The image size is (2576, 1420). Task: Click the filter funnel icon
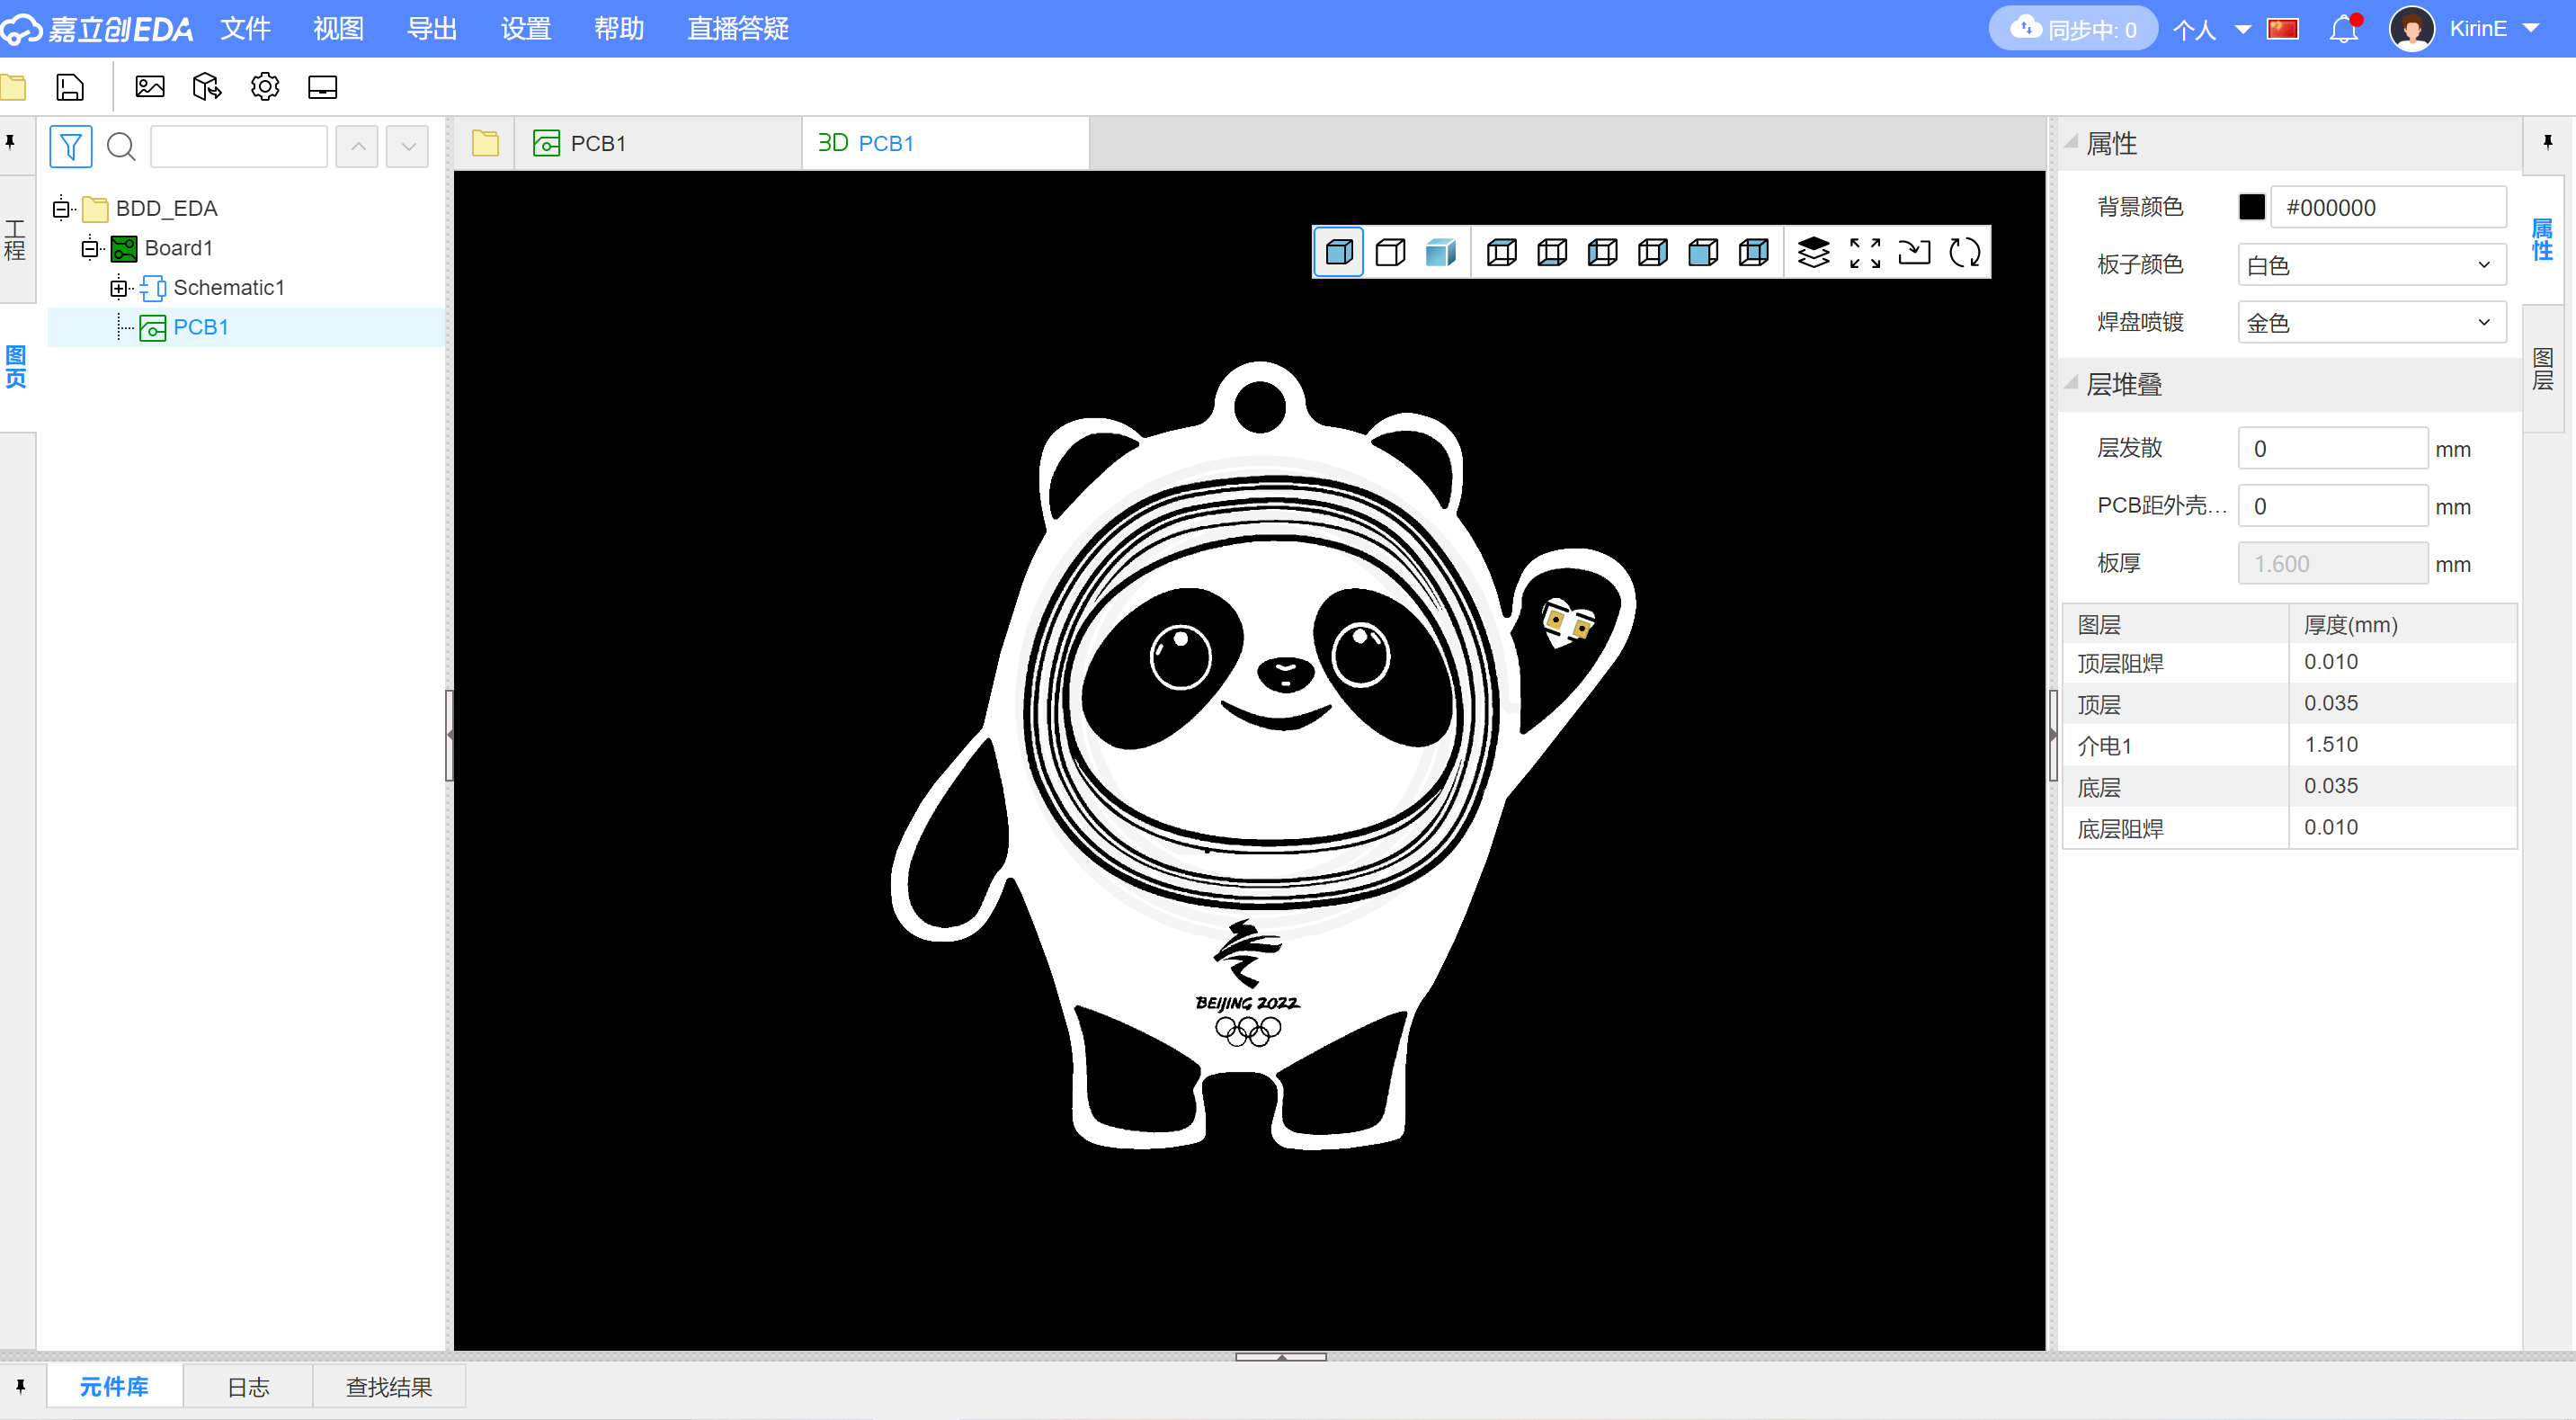(x=70, y=147)
